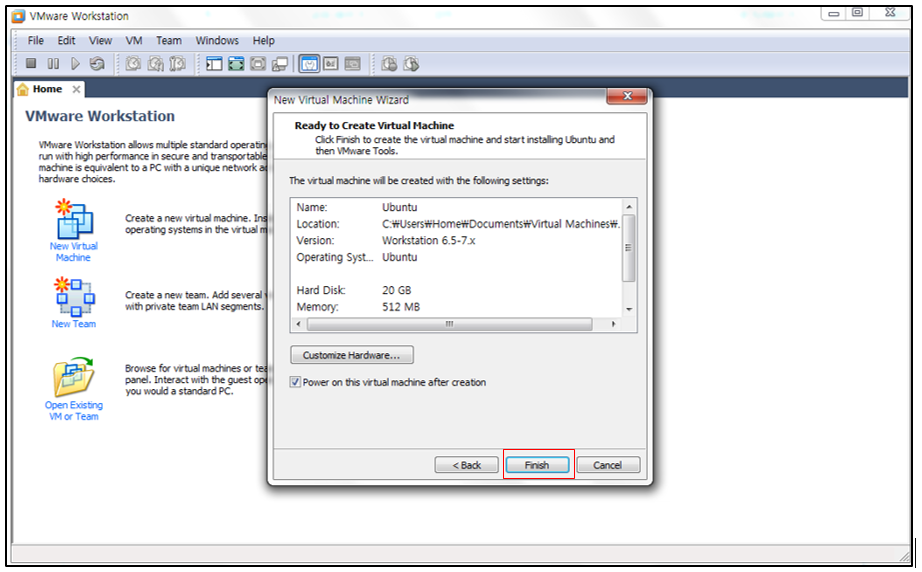
Task: Select the highlighted summary view toolbar icon
Action: 309,63
